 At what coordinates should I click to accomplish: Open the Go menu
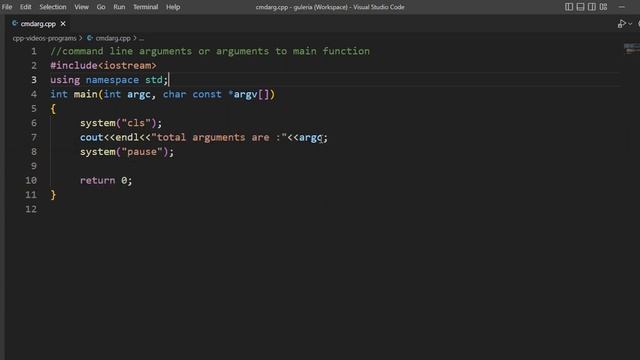[x=101, y=7]
